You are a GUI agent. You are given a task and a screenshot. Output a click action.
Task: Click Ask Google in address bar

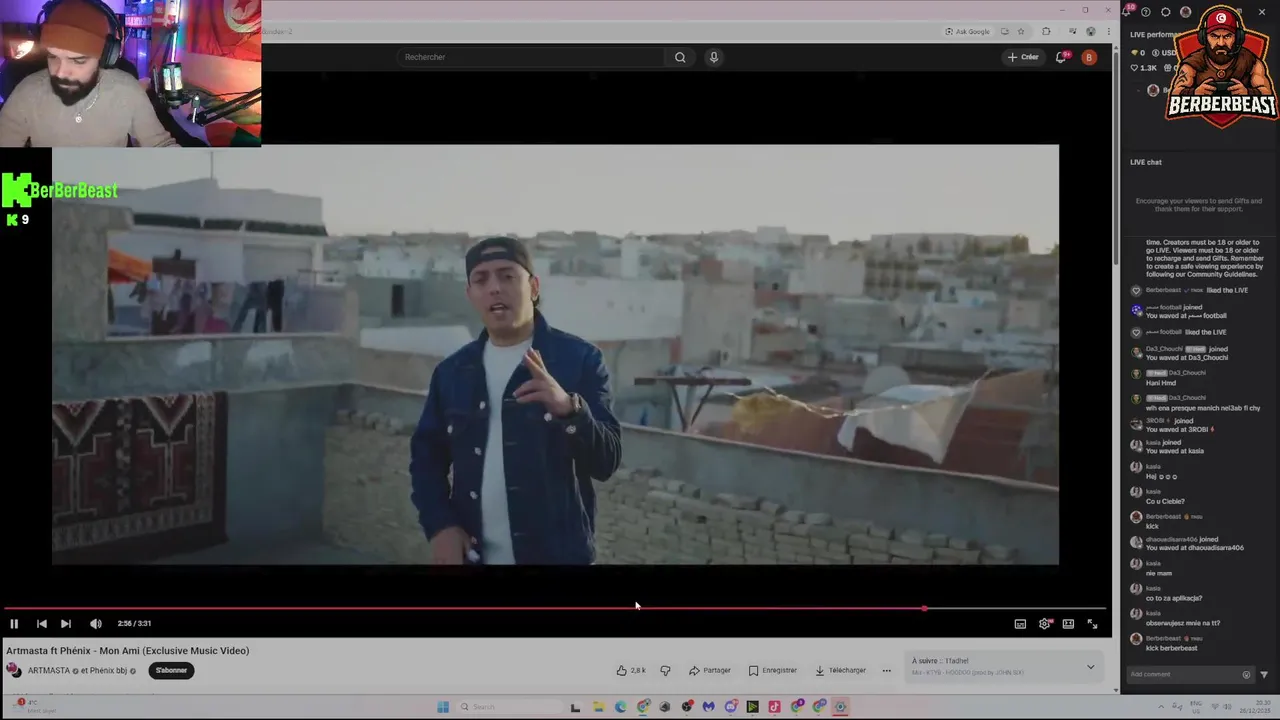(x=967, y=31)
